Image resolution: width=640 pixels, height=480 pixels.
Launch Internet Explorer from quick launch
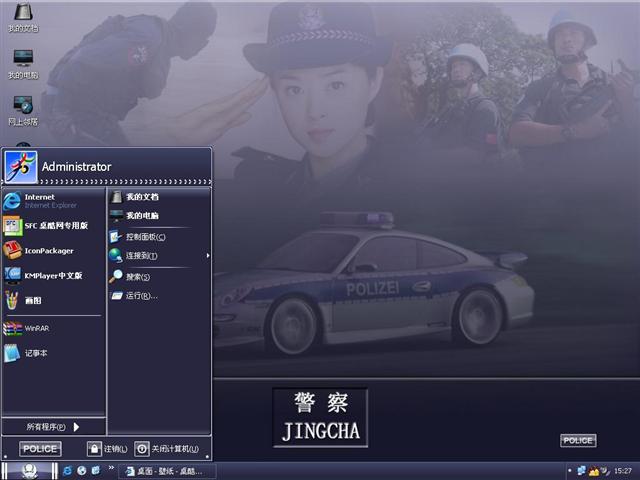click(67, 471)
